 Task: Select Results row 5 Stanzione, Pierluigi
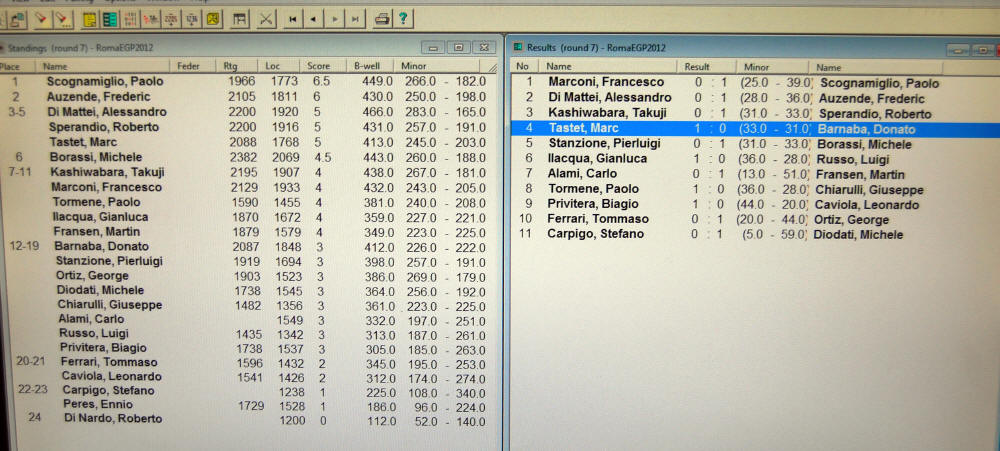point(605,144)
